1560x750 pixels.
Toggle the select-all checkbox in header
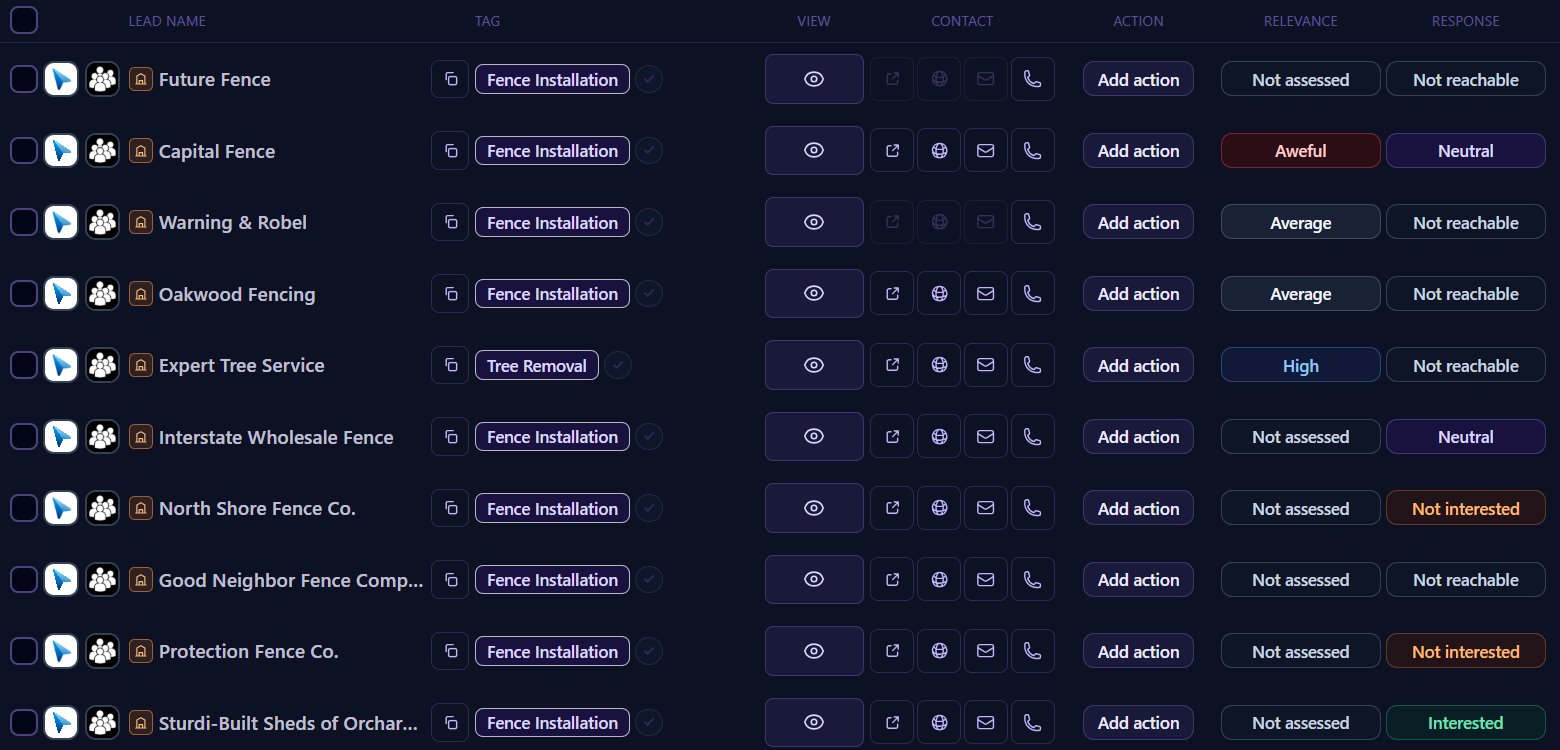coord(24,20)
